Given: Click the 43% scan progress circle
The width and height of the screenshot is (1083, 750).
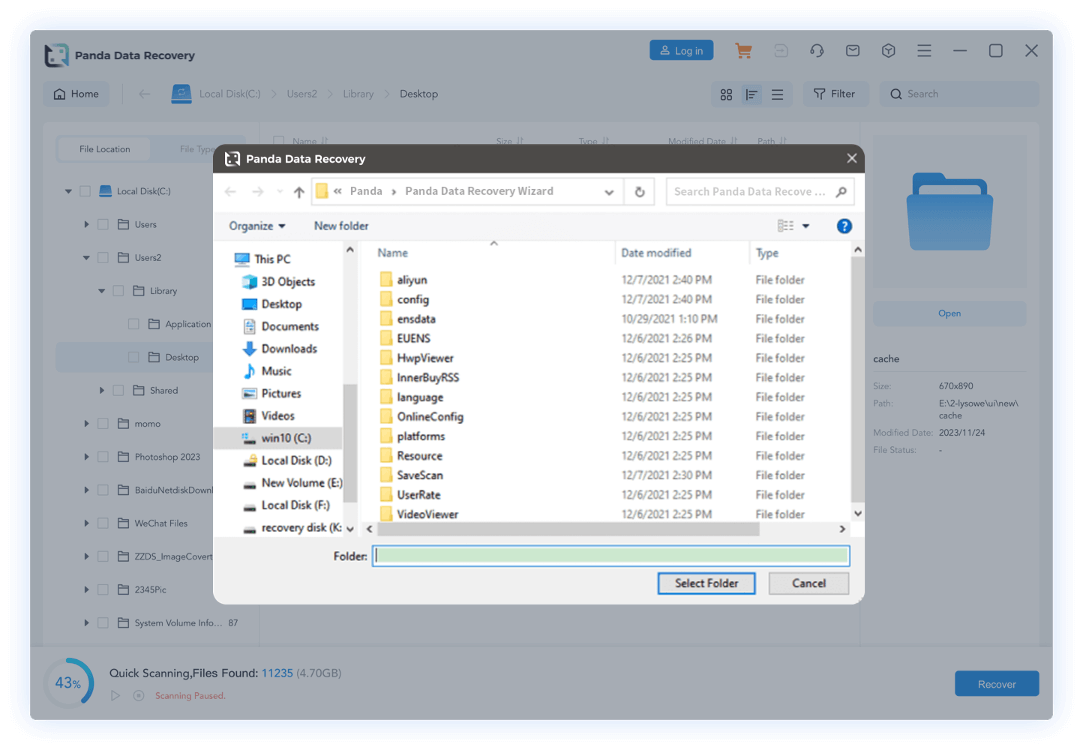Looking at the screenshot, I should click(x=68, y=683).
